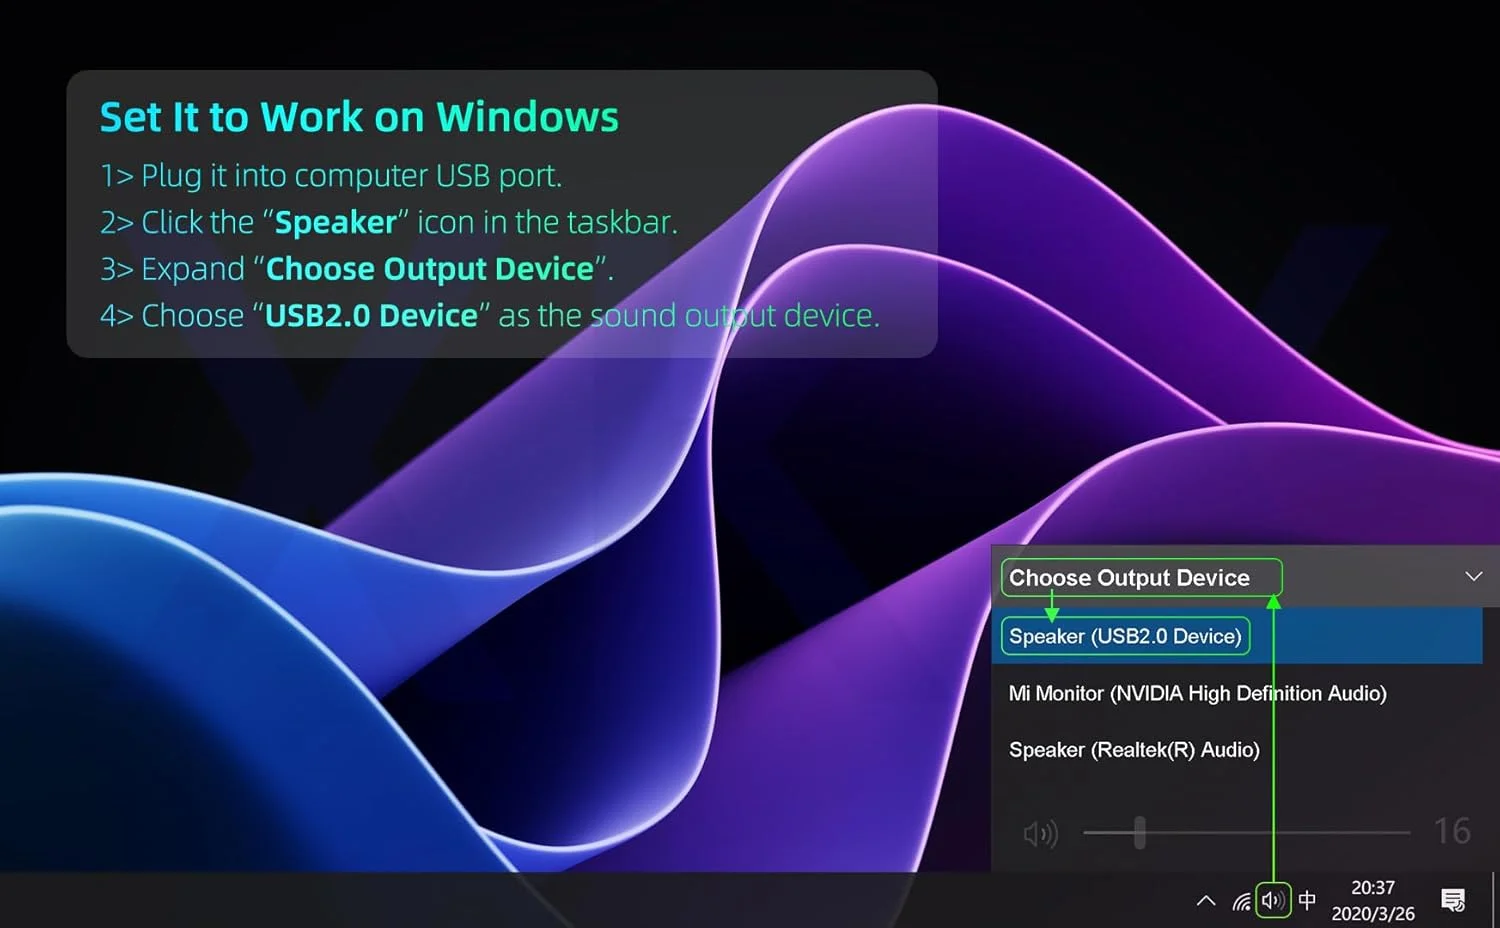Click the volume slider handle
Viewport: 1500px width, 928px height.
pos(1139,832)
